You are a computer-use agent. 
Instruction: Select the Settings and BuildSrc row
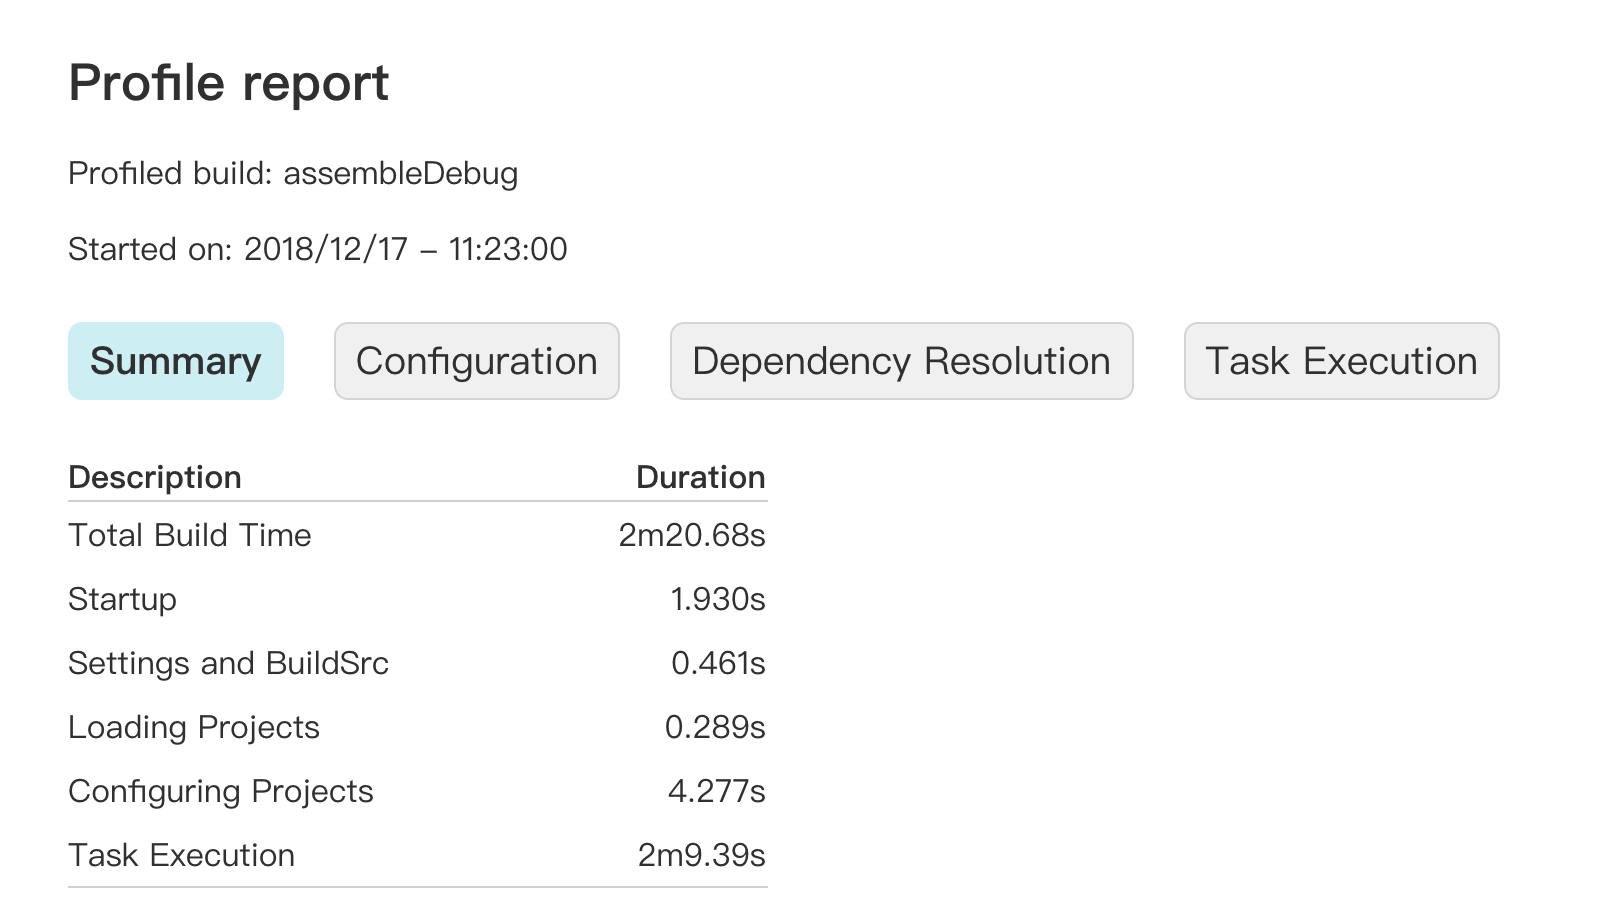[x=418, y=663]
